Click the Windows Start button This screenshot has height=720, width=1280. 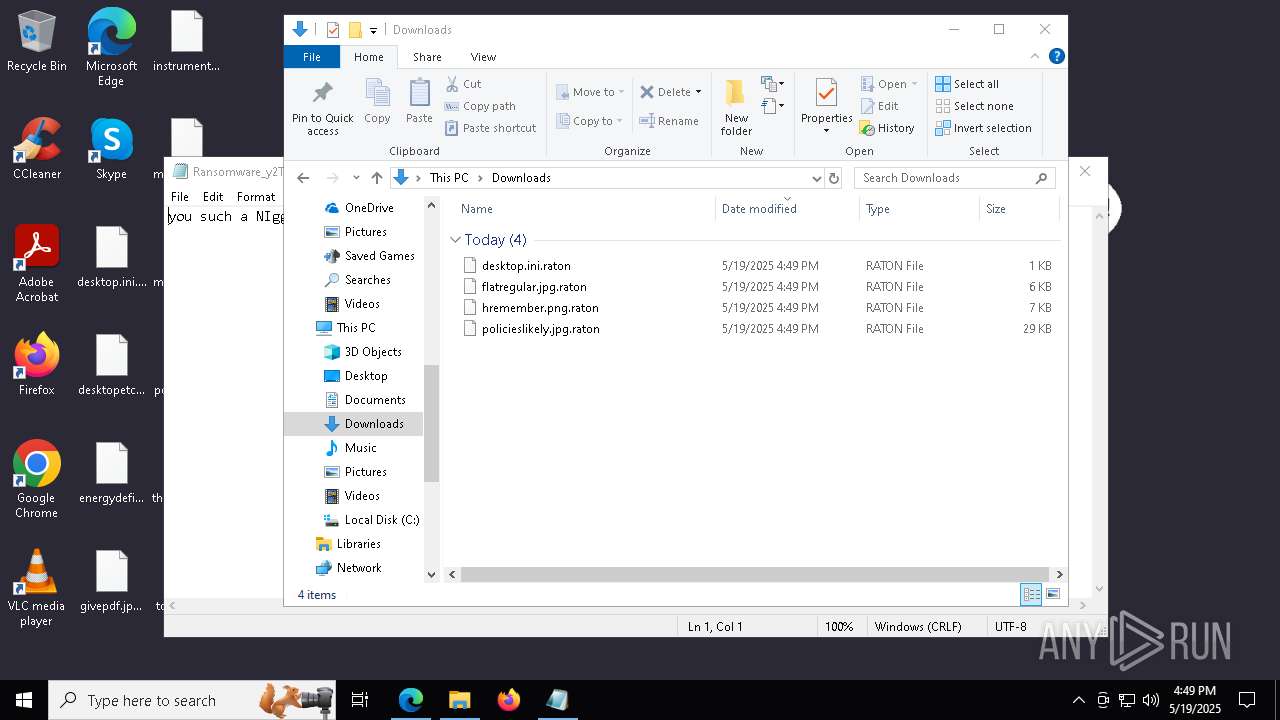24,700
